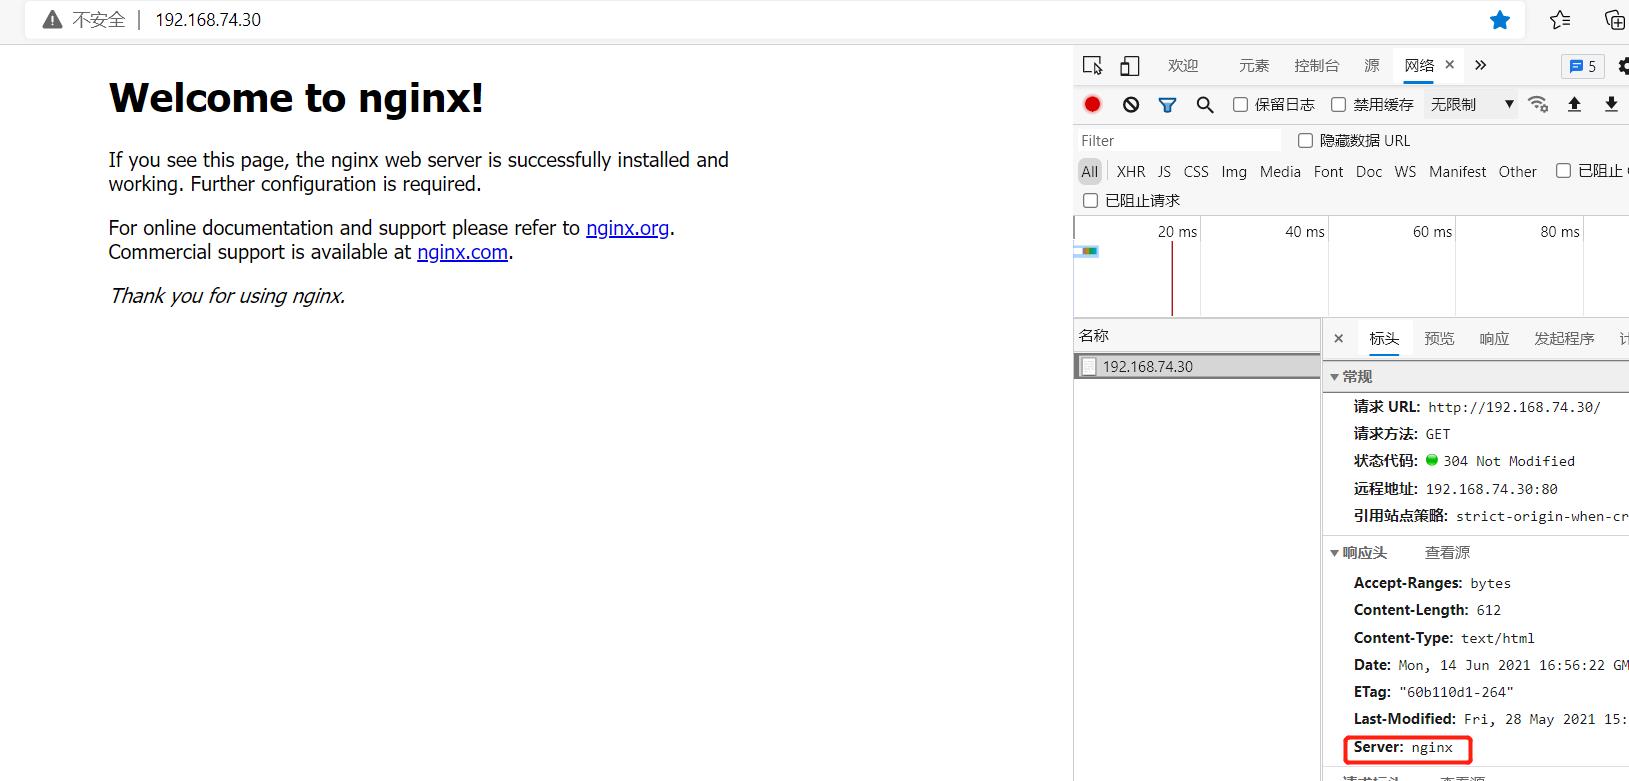This screenshot has height=781, width=1629.
Task: Click the 远程地址 192.168.74.30:80 value
Action: [x=1491, y=489]
